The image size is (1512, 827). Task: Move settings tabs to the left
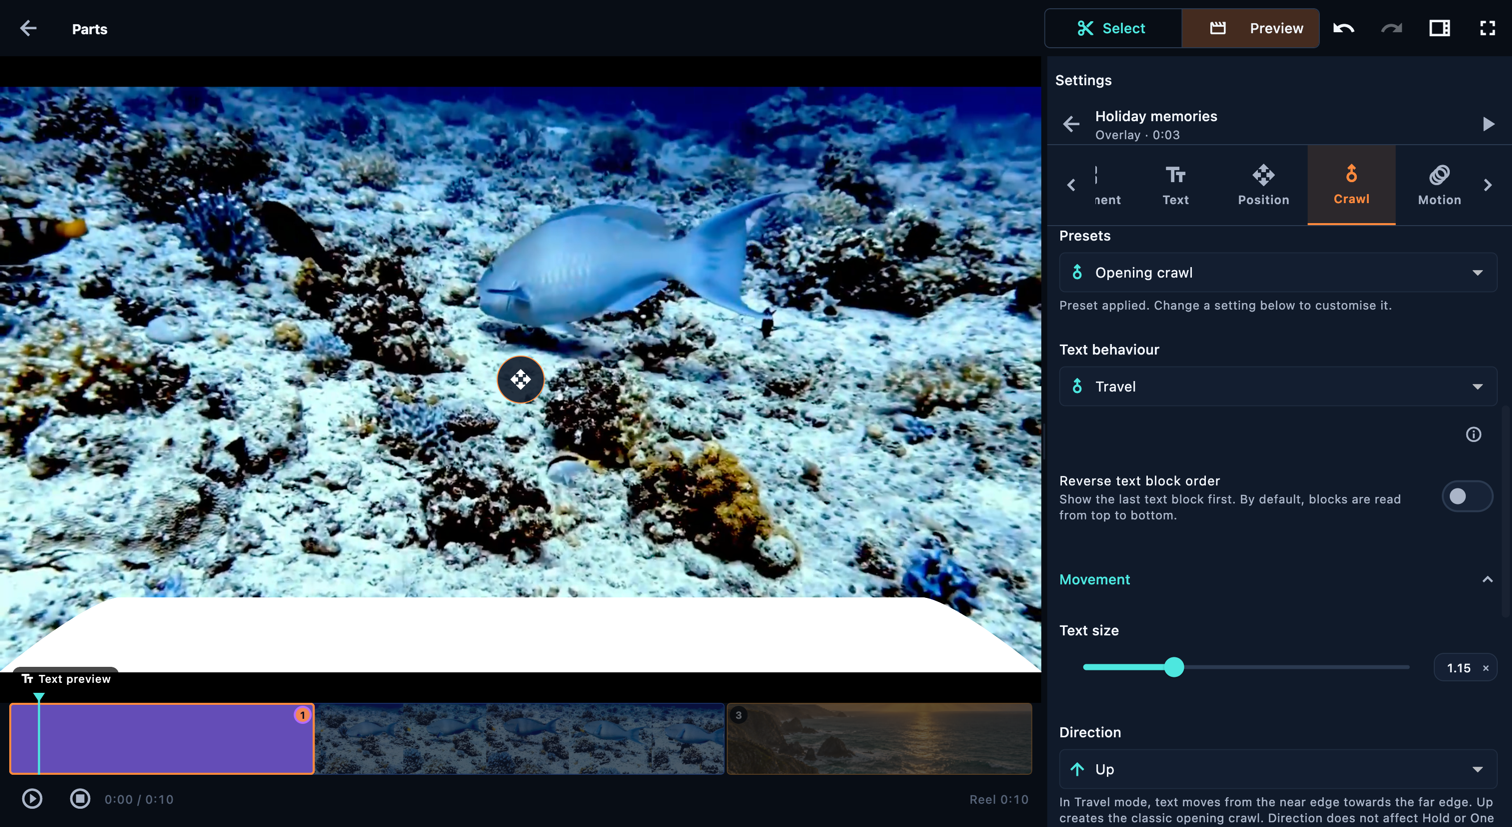pyautogui.click(x=1071, y=185)
